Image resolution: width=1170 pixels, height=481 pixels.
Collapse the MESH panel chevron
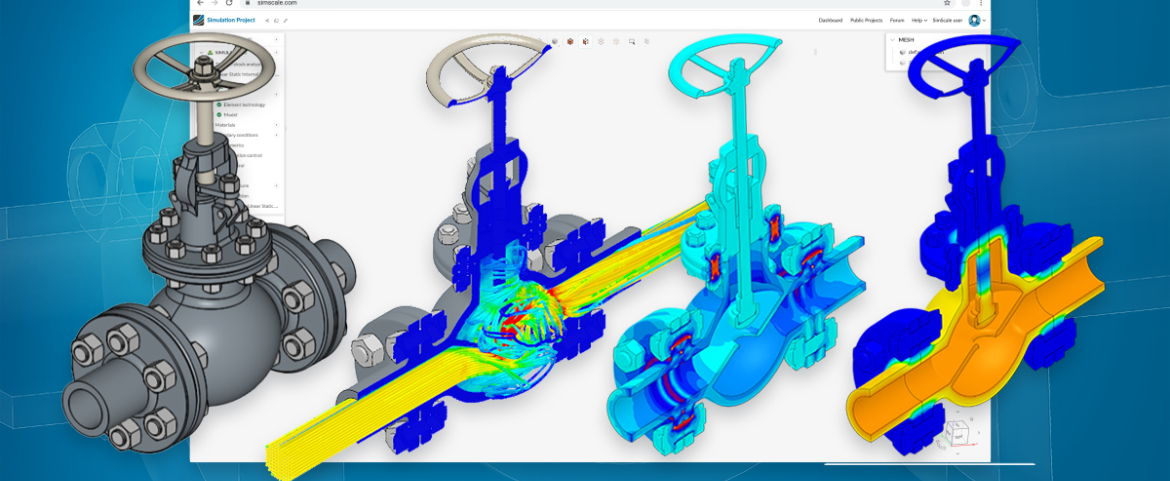point(893,41)
